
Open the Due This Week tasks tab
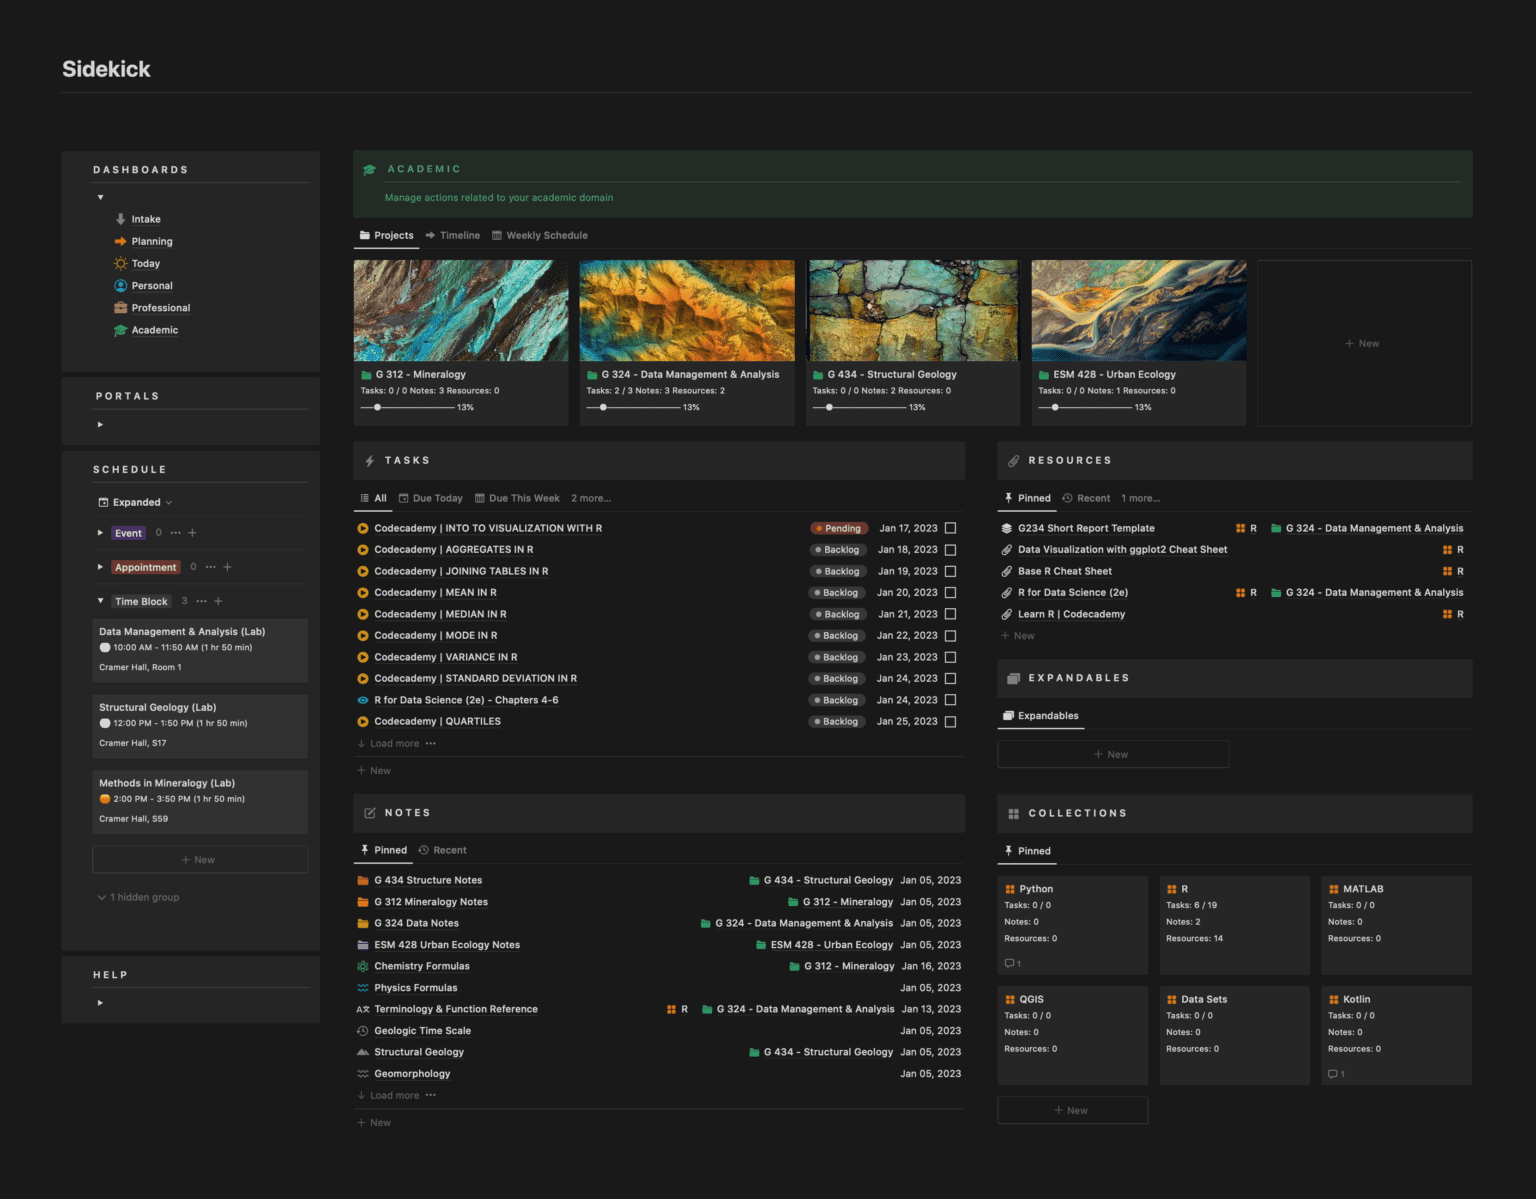(x=517, y=498)
